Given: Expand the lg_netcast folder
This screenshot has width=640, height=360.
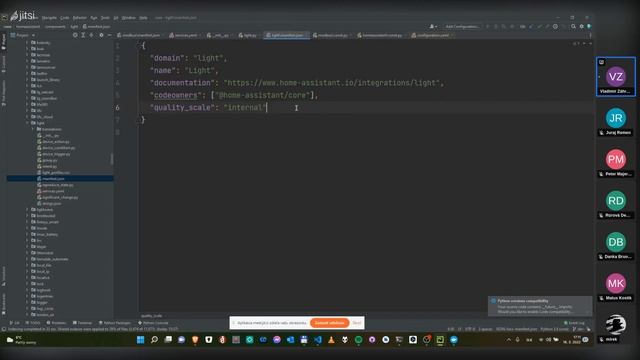Looking at the screenshot, I should coord(28,92).
